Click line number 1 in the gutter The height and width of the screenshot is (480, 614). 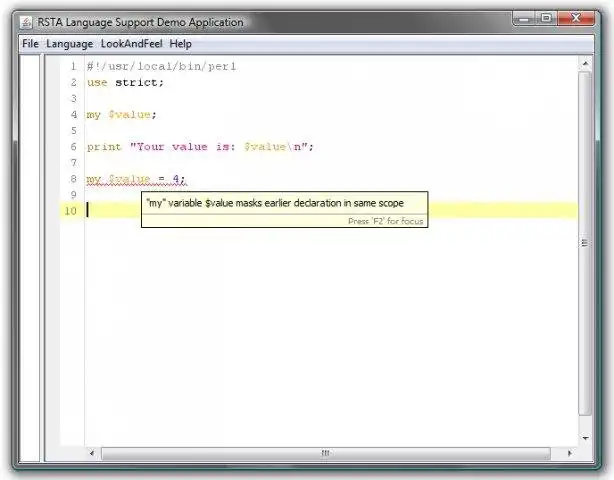pos(73,66)
